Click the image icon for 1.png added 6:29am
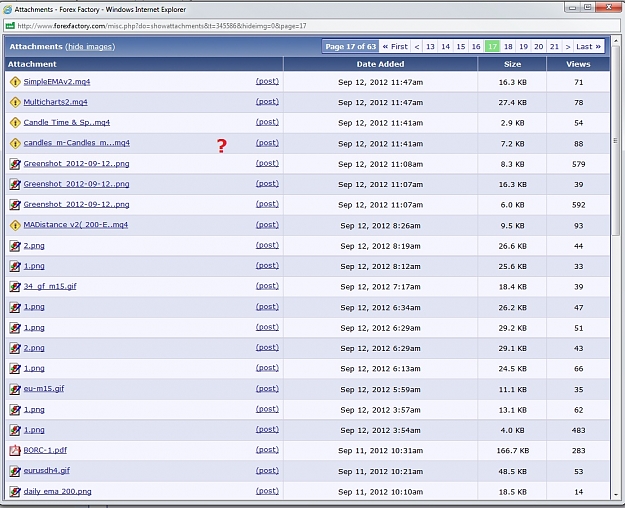The image size is (625, 508). 15,328
